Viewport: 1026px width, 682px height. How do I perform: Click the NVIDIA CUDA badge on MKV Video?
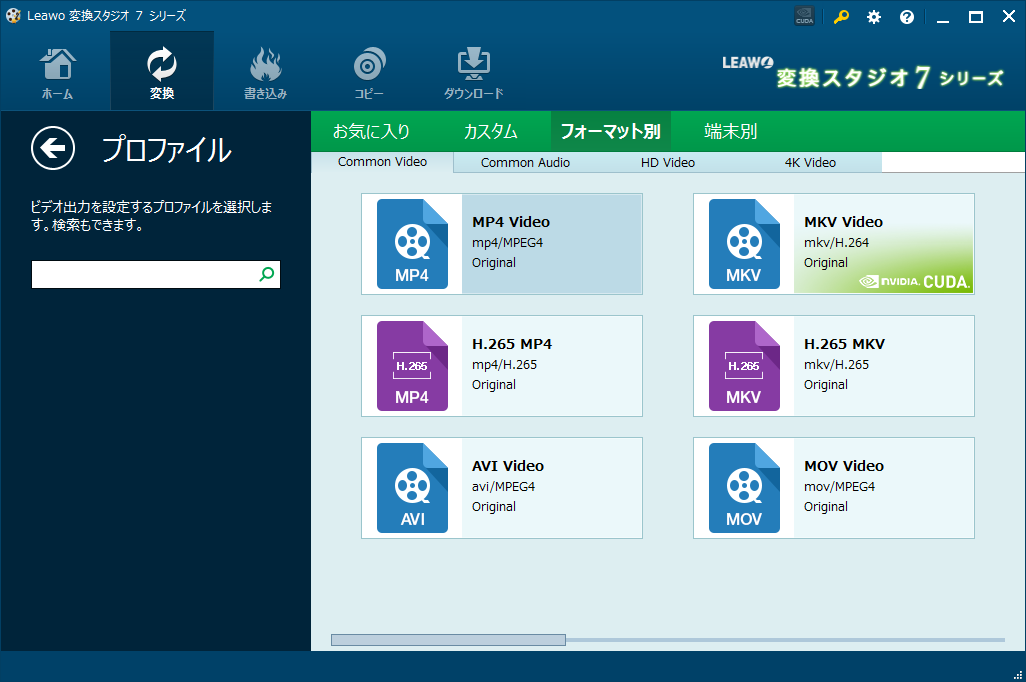914,281
